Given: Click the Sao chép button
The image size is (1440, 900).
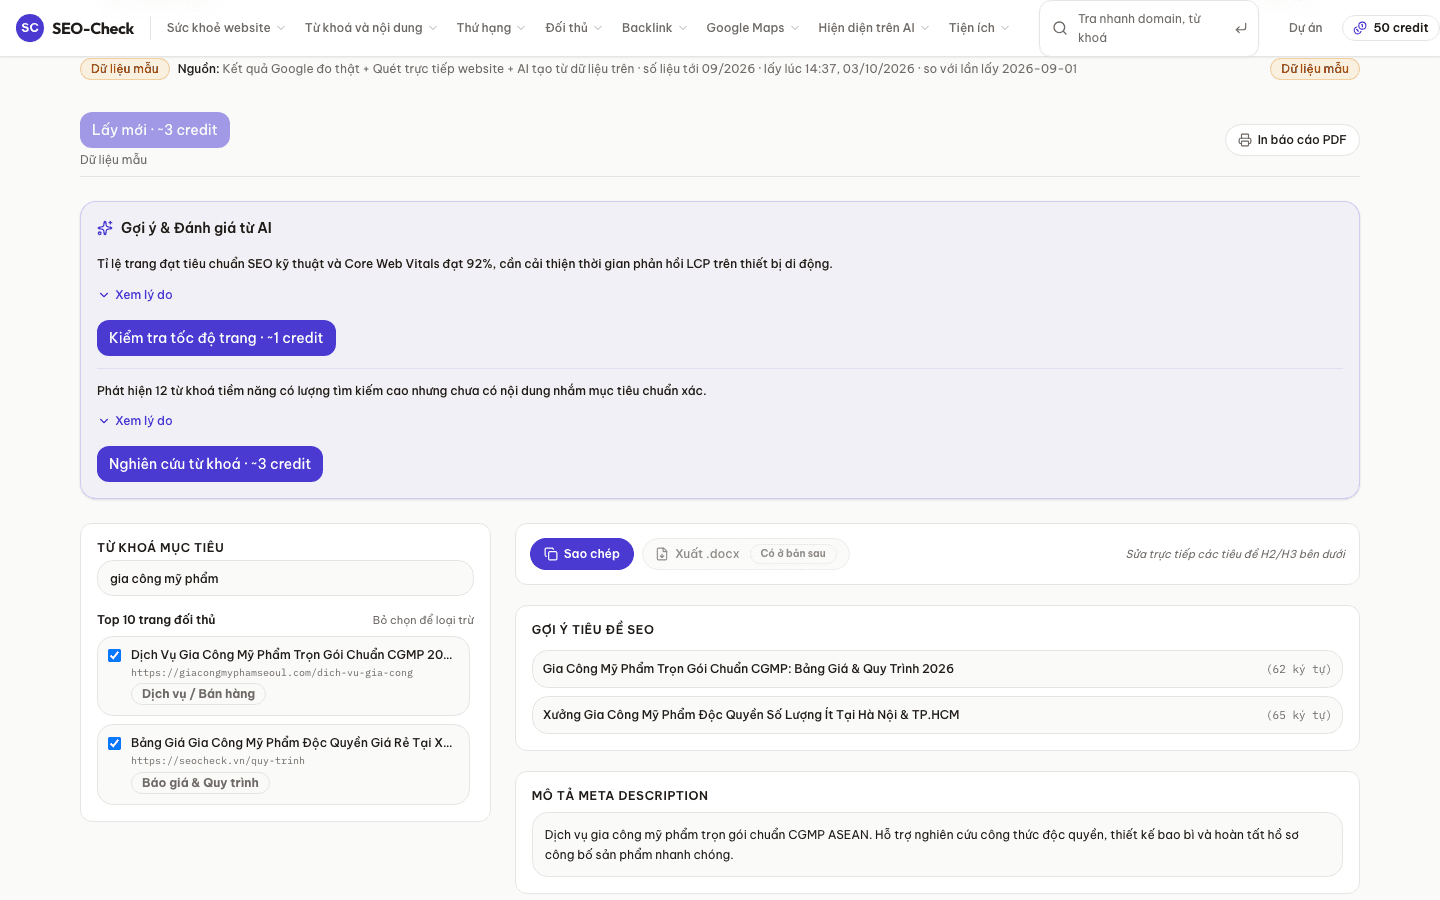Looking at the screenshot, I should coord(582,554).
